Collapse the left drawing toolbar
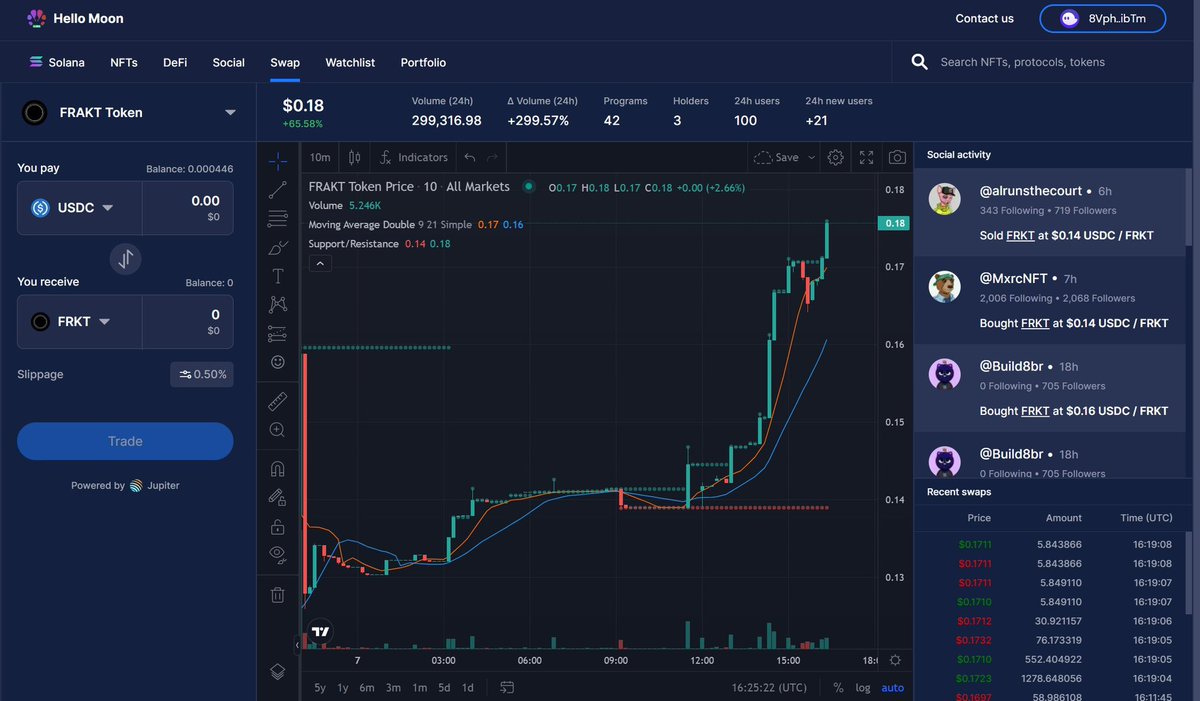Image resolution: width=1200 pixels, height=701 pixels. (296, 644)
